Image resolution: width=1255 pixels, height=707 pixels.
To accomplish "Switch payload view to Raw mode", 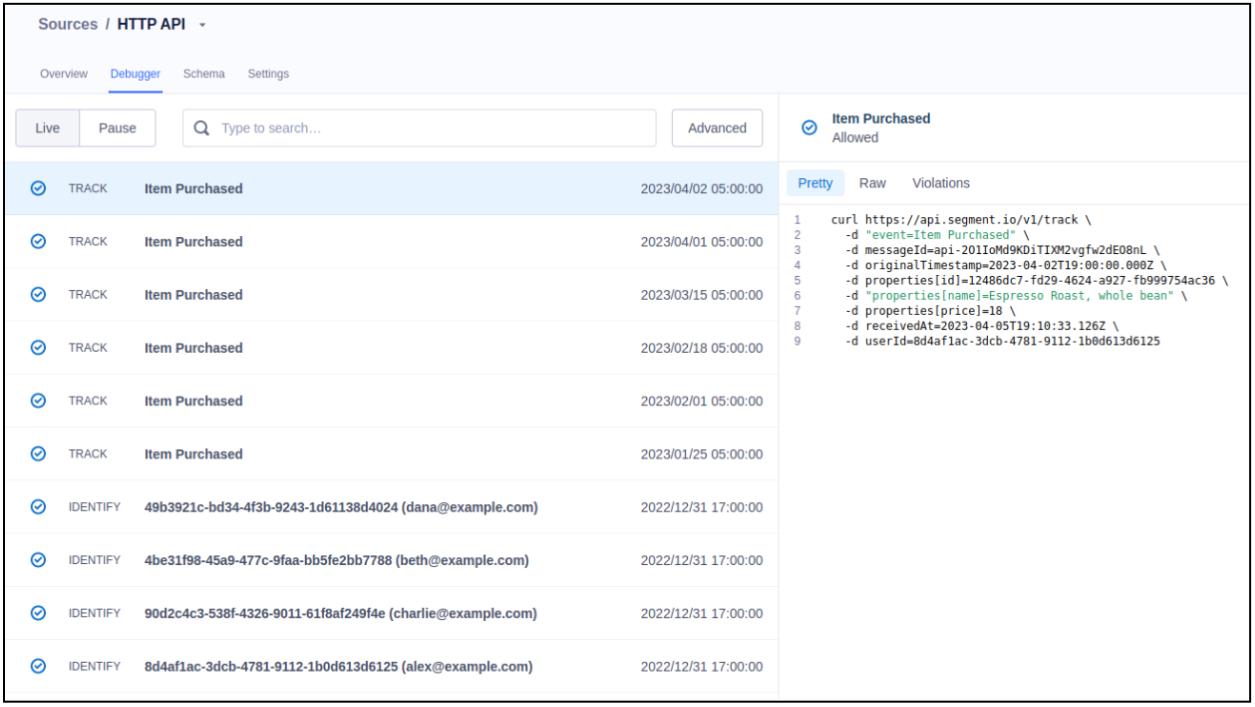I will tap(872, 183).
